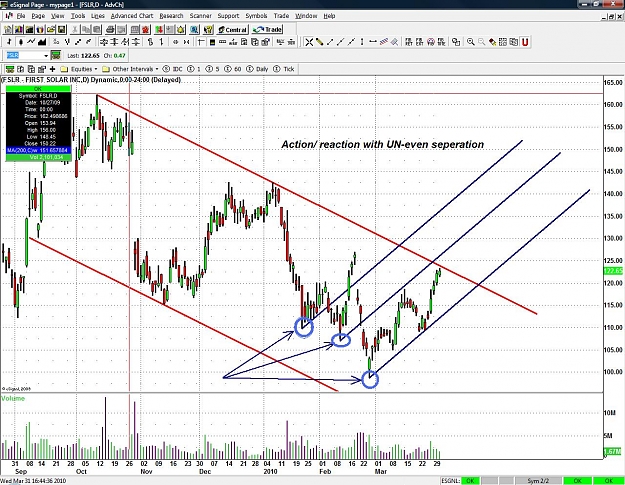
Task: Open the File menu
Action: (x=21, y=16)
